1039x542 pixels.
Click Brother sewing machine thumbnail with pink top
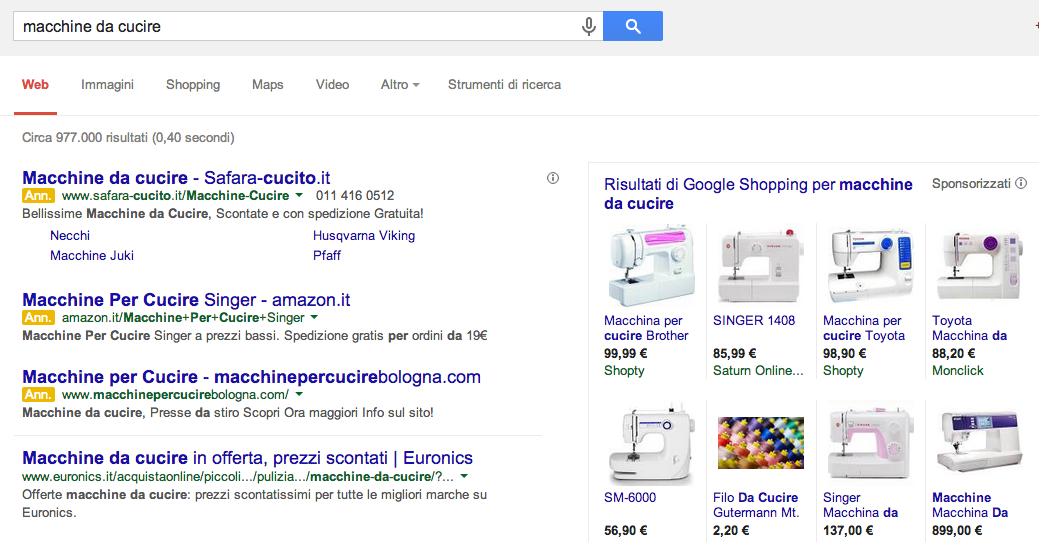651,266
